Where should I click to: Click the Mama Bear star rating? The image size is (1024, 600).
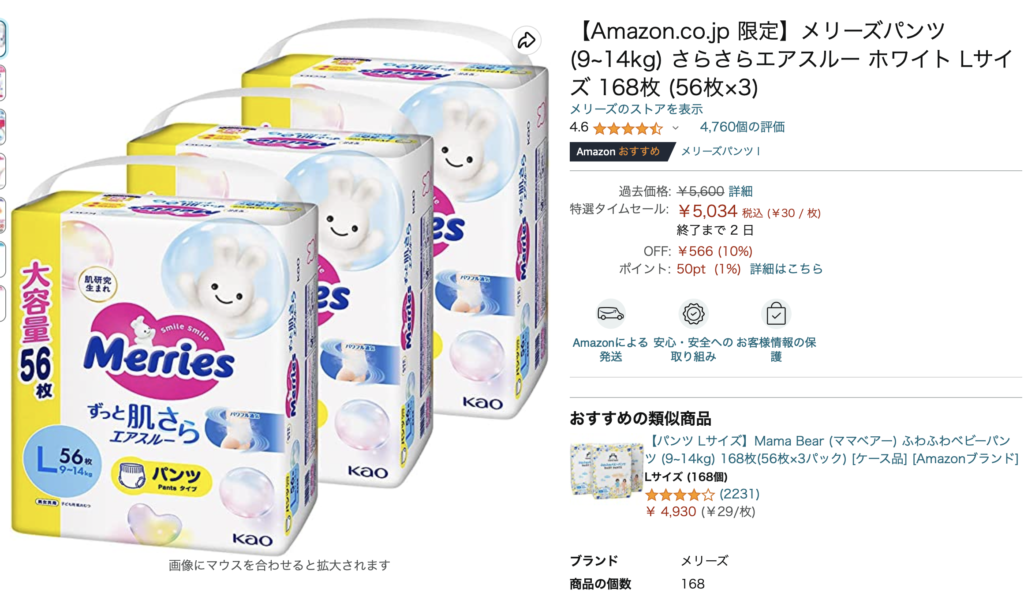pos(680,495)
